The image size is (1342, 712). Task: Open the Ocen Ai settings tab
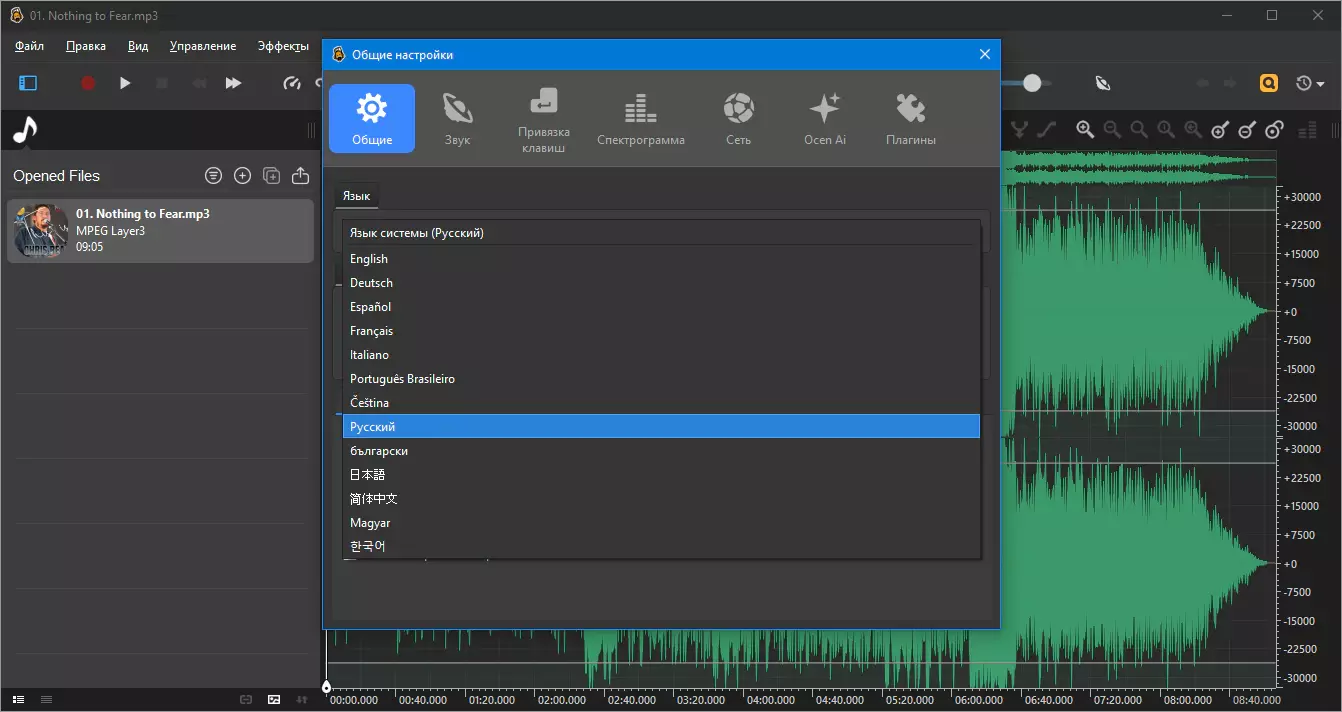pos(825,118)
